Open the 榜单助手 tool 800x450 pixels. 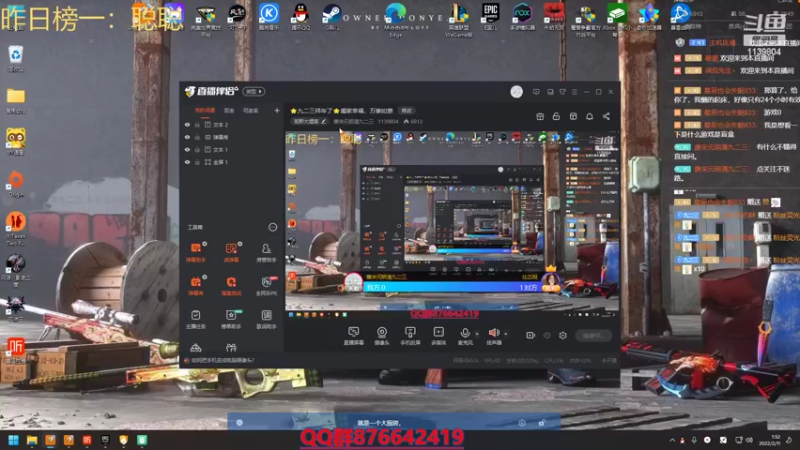click(x=231, y=319)
